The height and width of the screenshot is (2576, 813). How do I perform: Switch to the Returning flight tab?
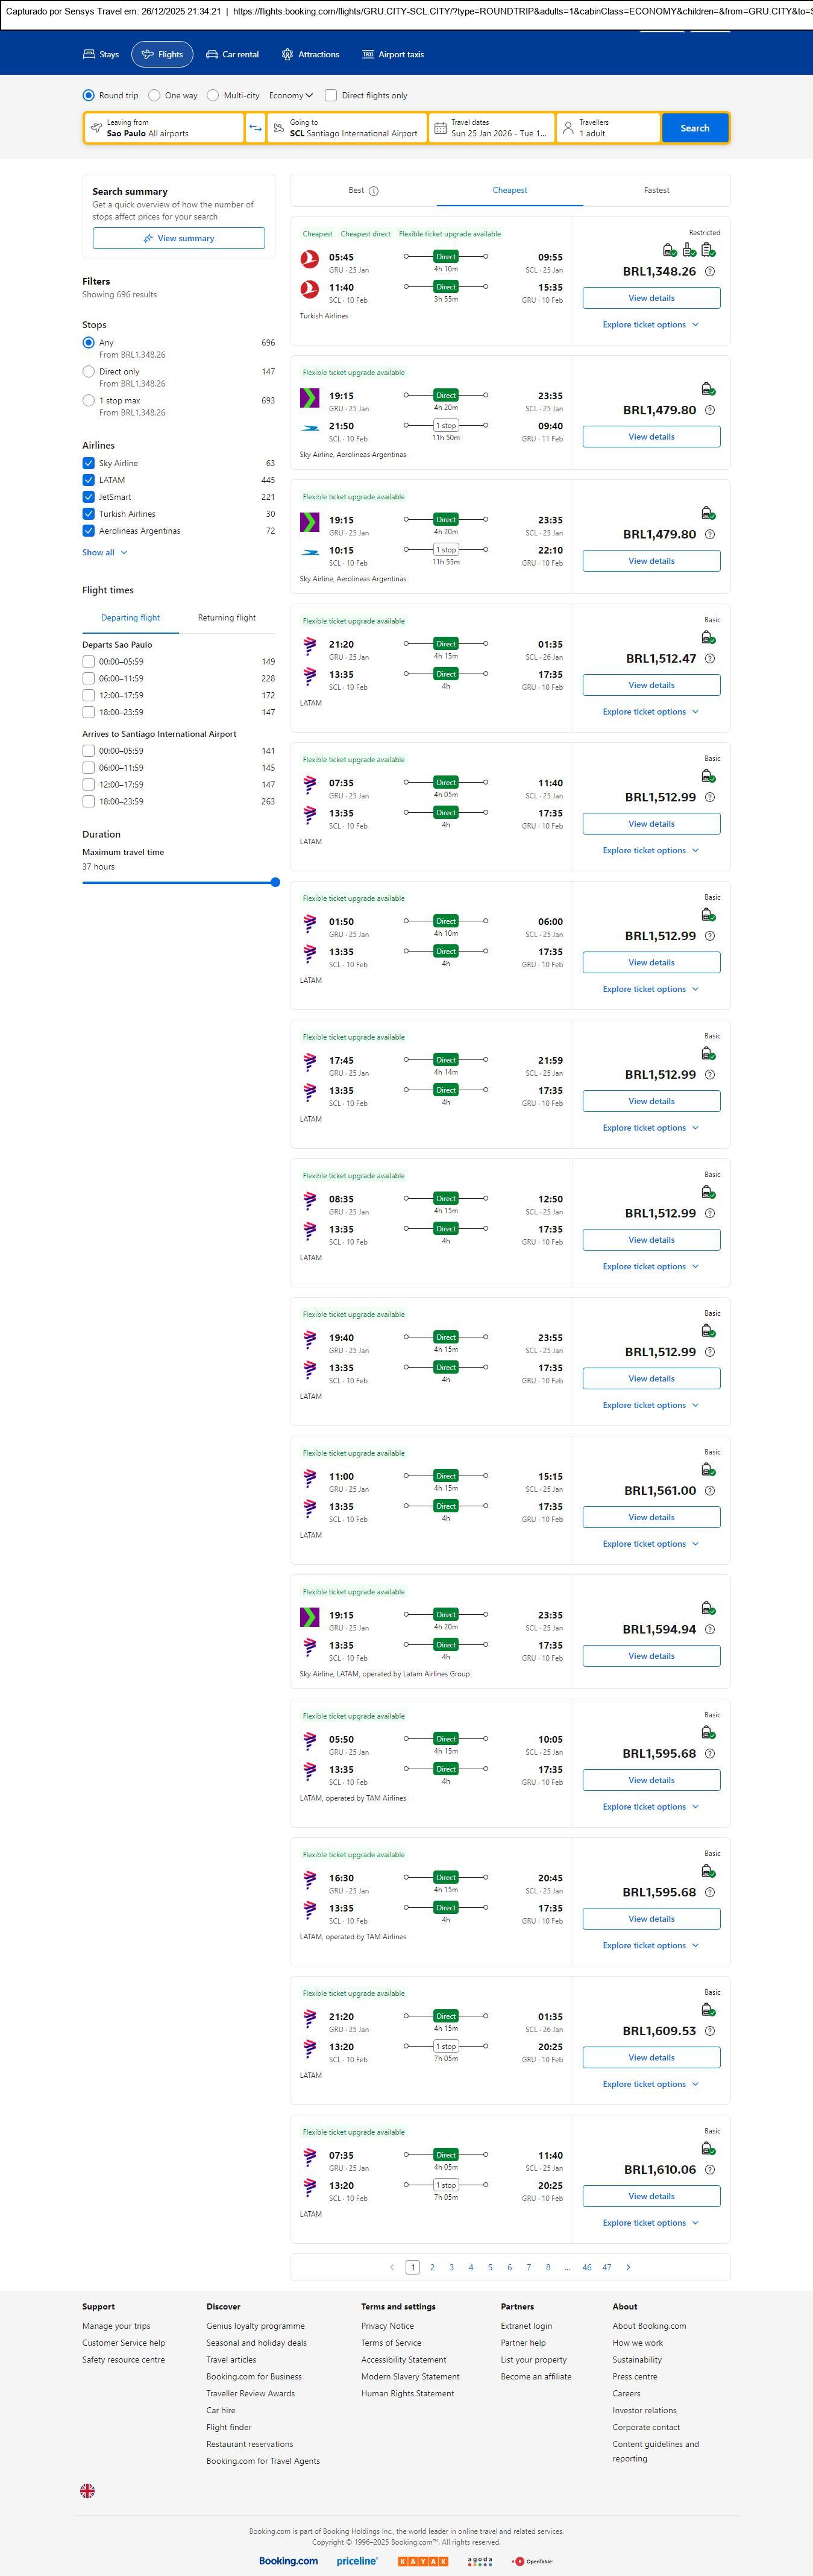click(227, 618)
